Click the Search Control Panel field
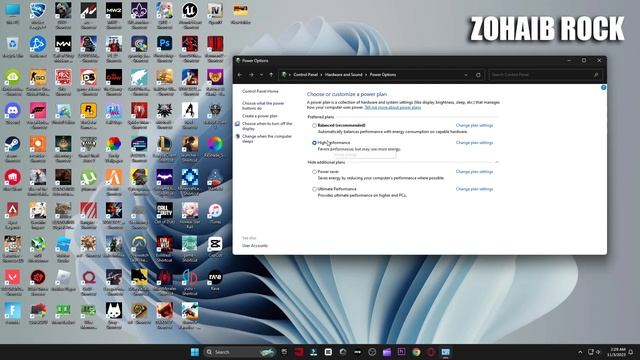Viewport: 640px width, 360px height. coord(545,75)
